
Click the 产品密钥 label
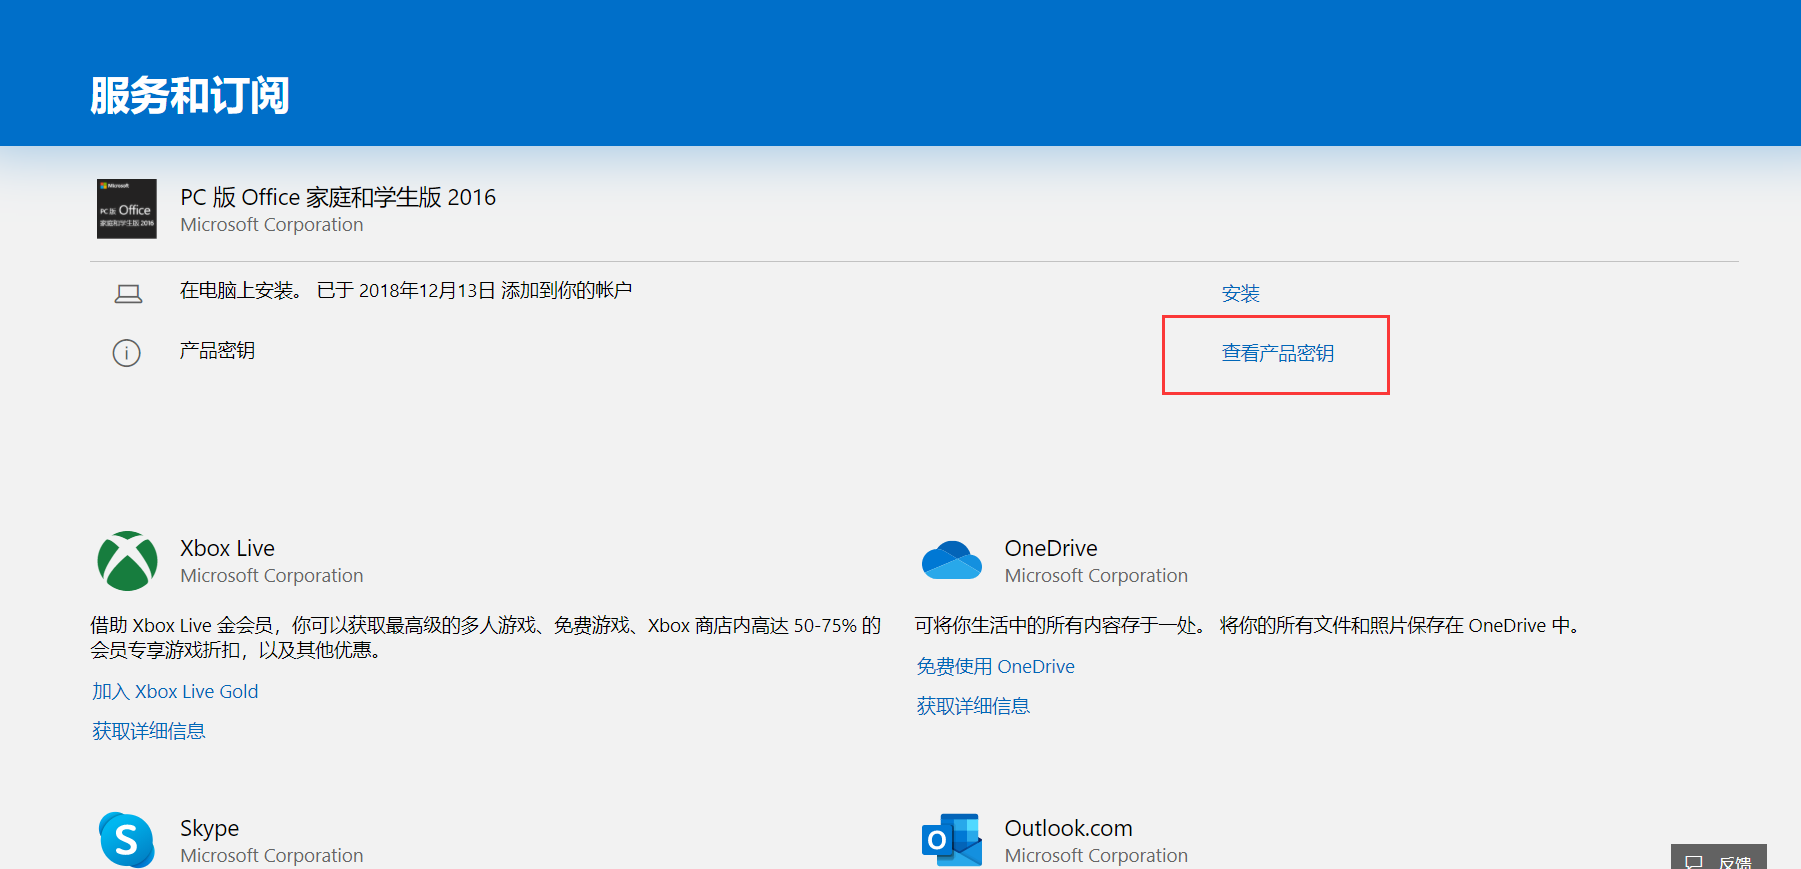(217, 351)
